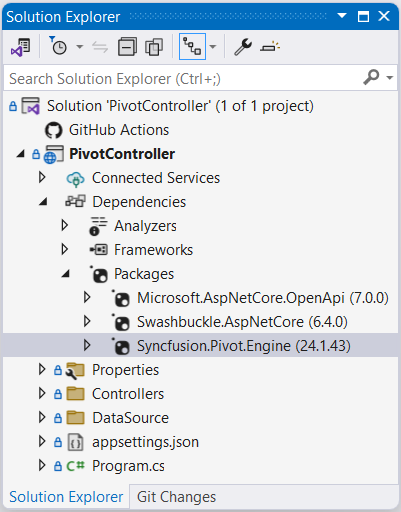401x512 pixels.
Task: Select Swashbuckle.AspNetCore (6.4.0)
Action: click(x=242, y=322)
